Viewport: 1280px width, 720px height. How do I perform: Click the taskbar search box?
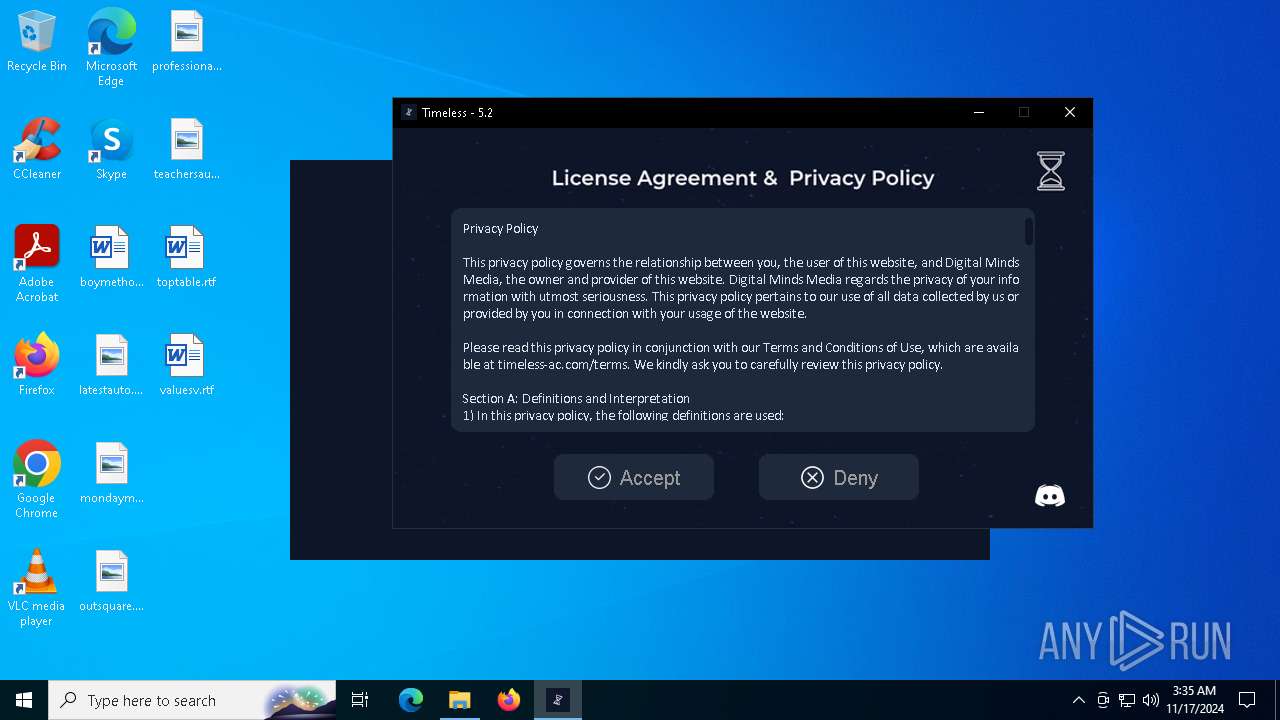coord(192,700)
